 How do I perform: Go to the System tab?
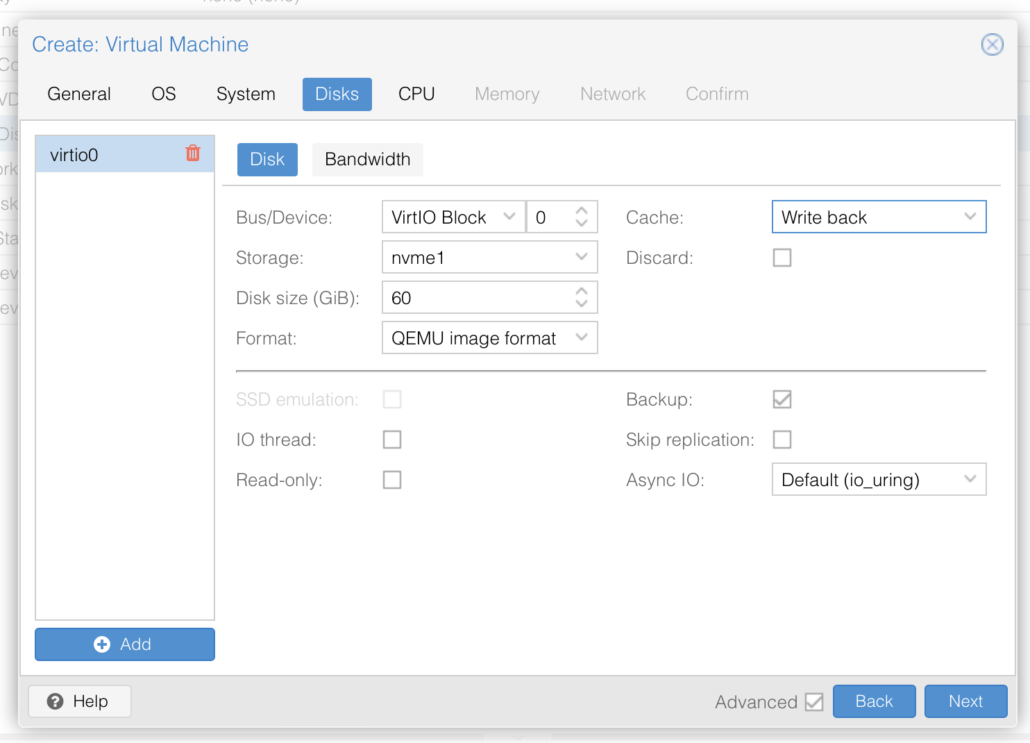(245, 94)
